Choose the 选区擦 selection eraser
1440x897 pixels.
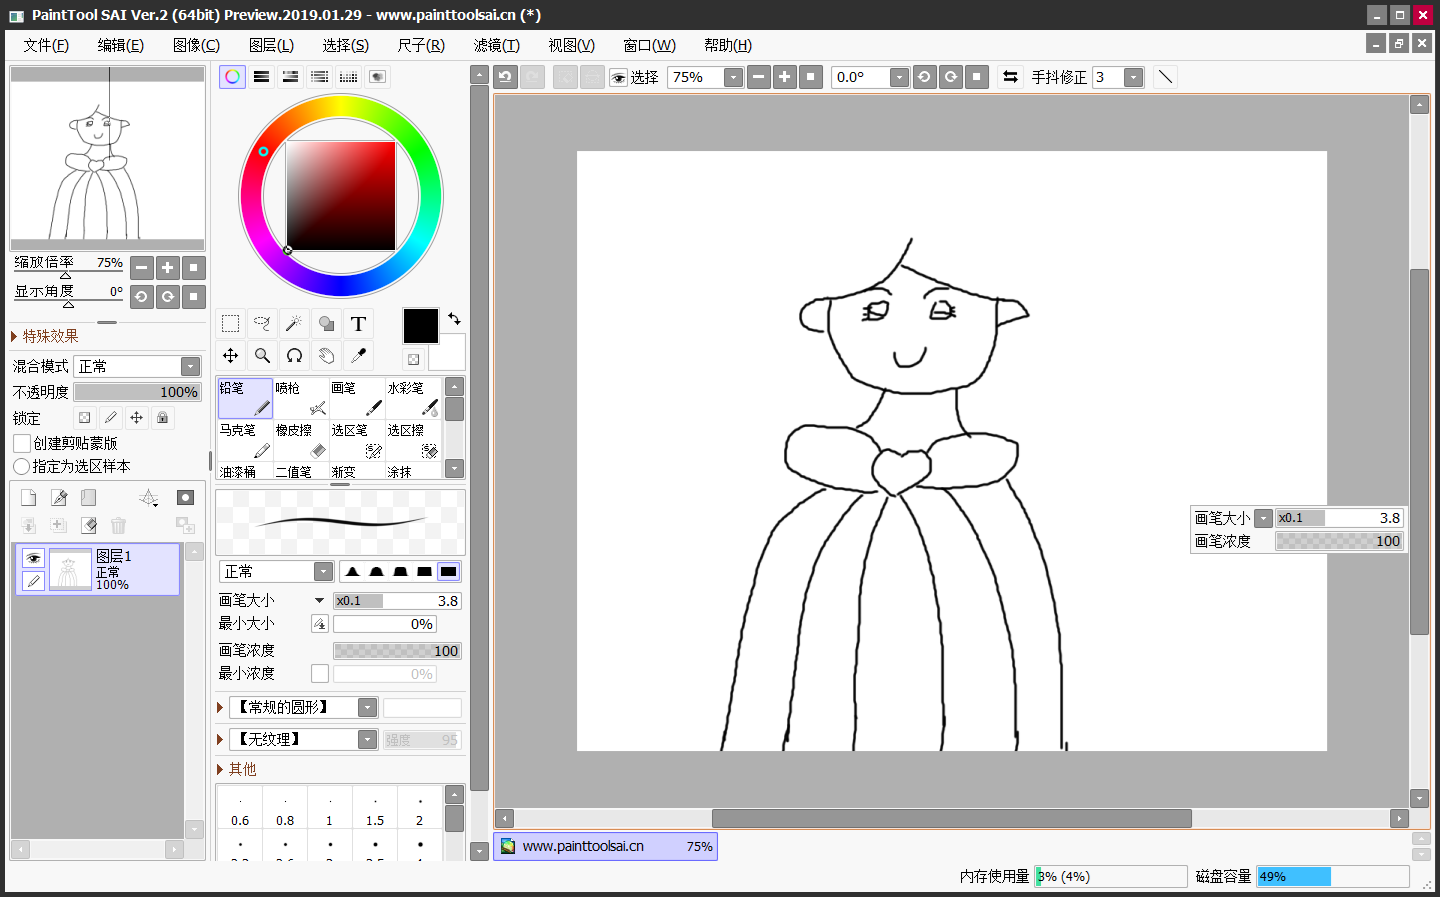(x=413, y=440)
